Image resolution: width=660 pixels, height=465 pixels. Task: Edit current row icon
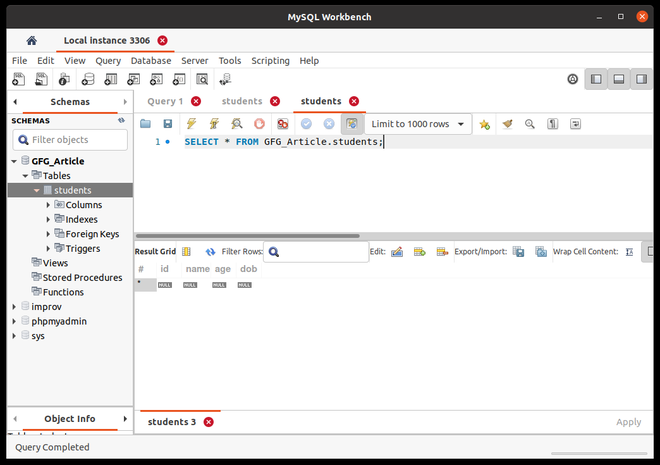[397, 252]
